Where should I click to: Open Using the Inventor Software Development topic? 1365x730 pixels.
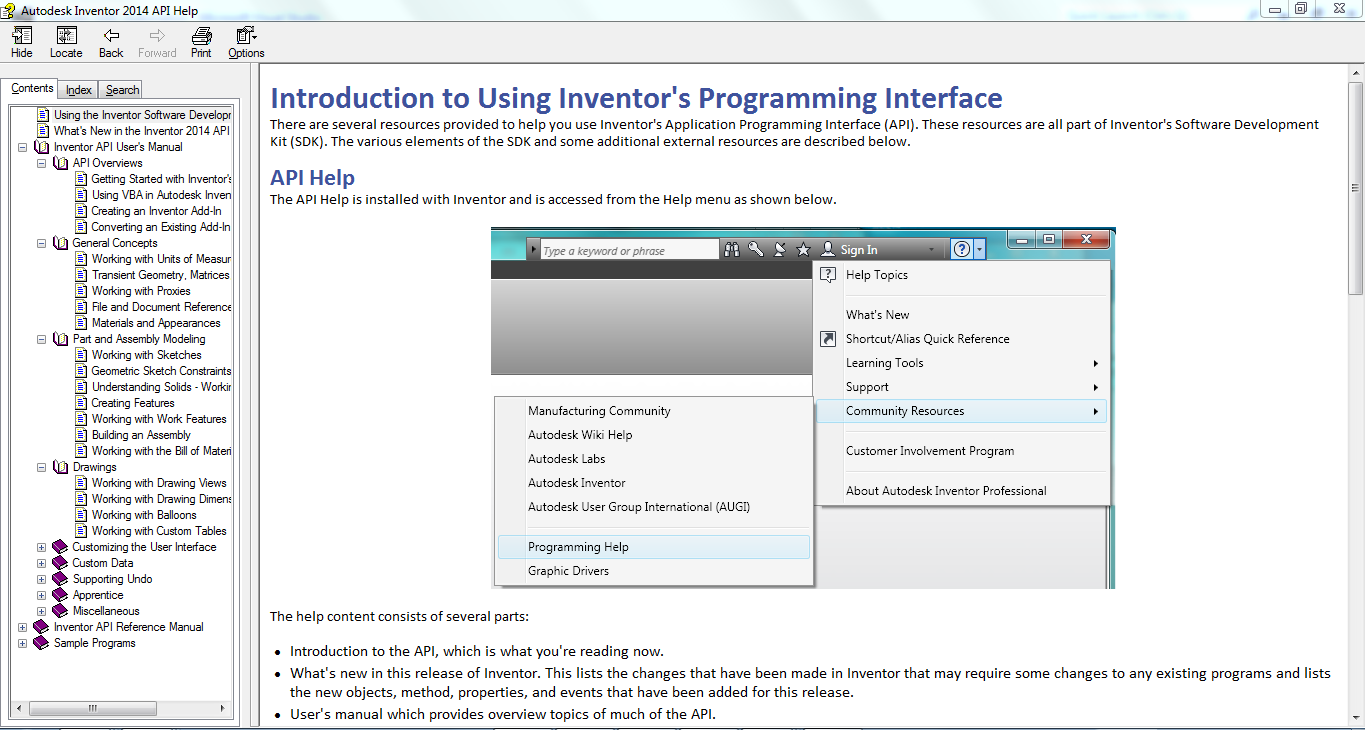(142, 115)
